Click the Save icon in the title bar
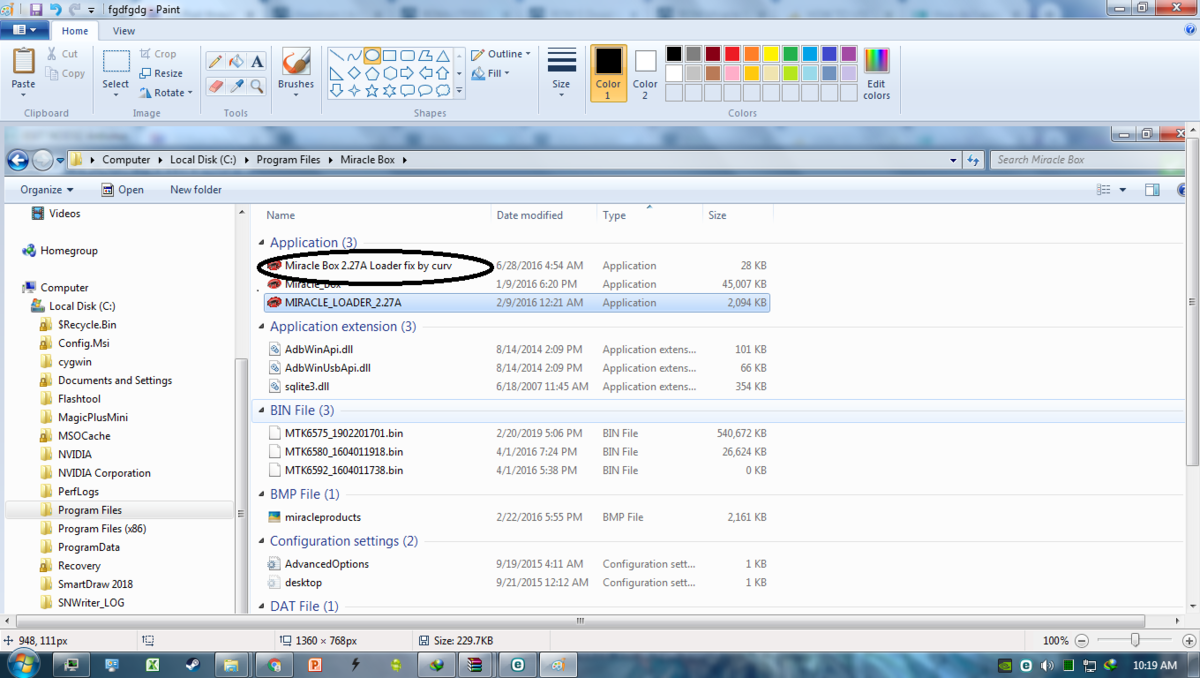 (36, 9)
